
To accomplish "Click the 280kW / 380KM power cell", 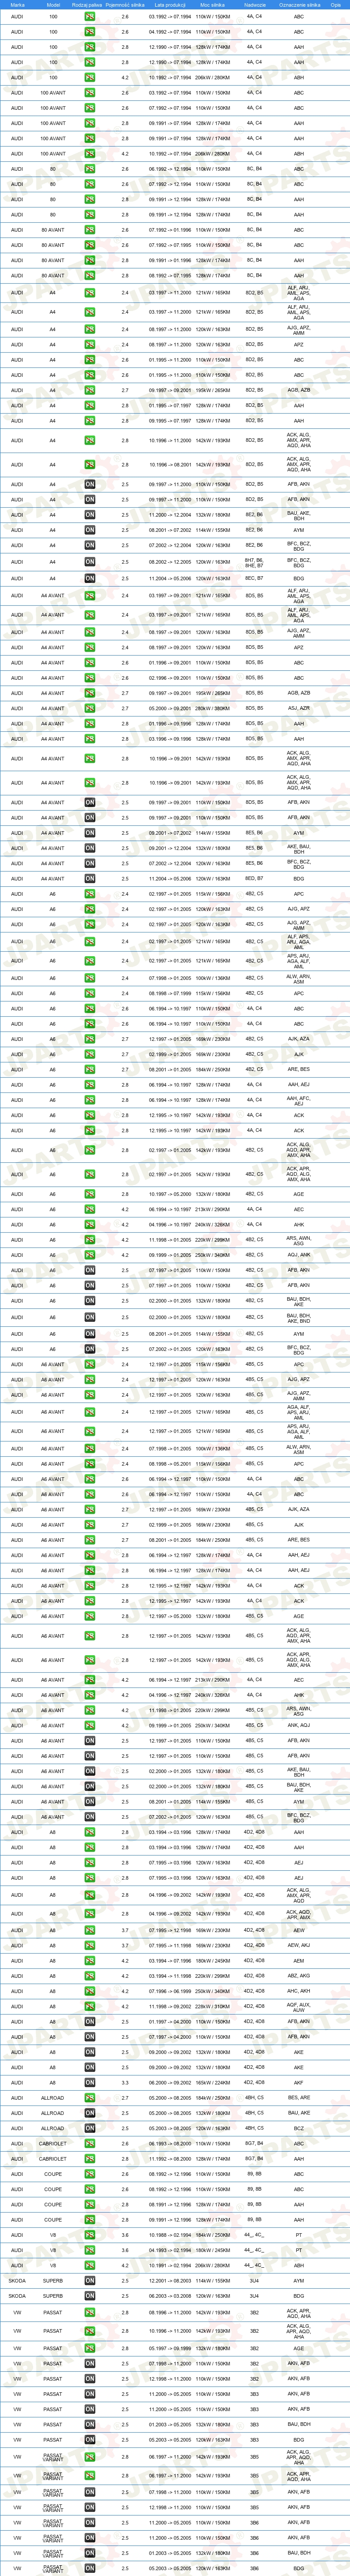I will (212, 708).
